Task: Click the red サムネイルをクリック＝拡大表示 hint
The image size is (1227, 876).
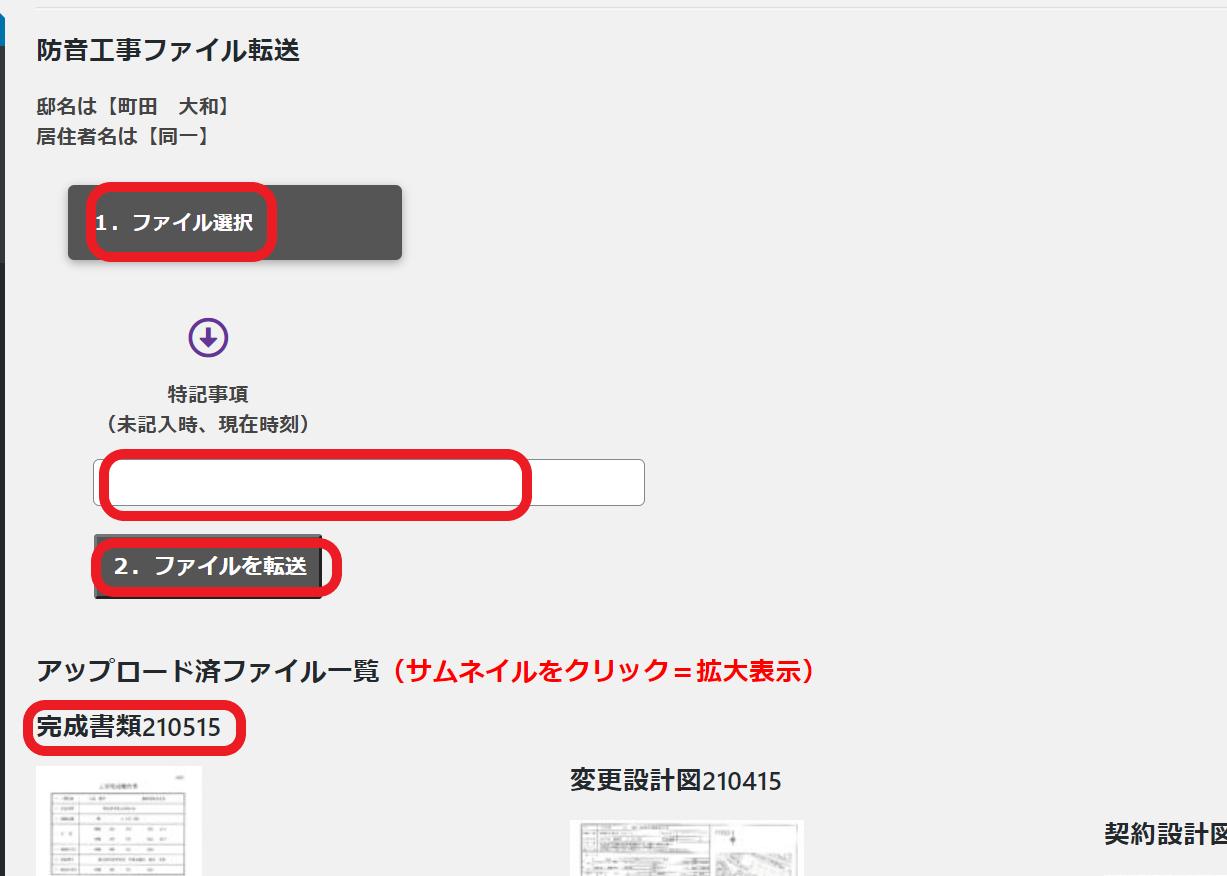Action: pyautogui.click(x=601, y=671)
